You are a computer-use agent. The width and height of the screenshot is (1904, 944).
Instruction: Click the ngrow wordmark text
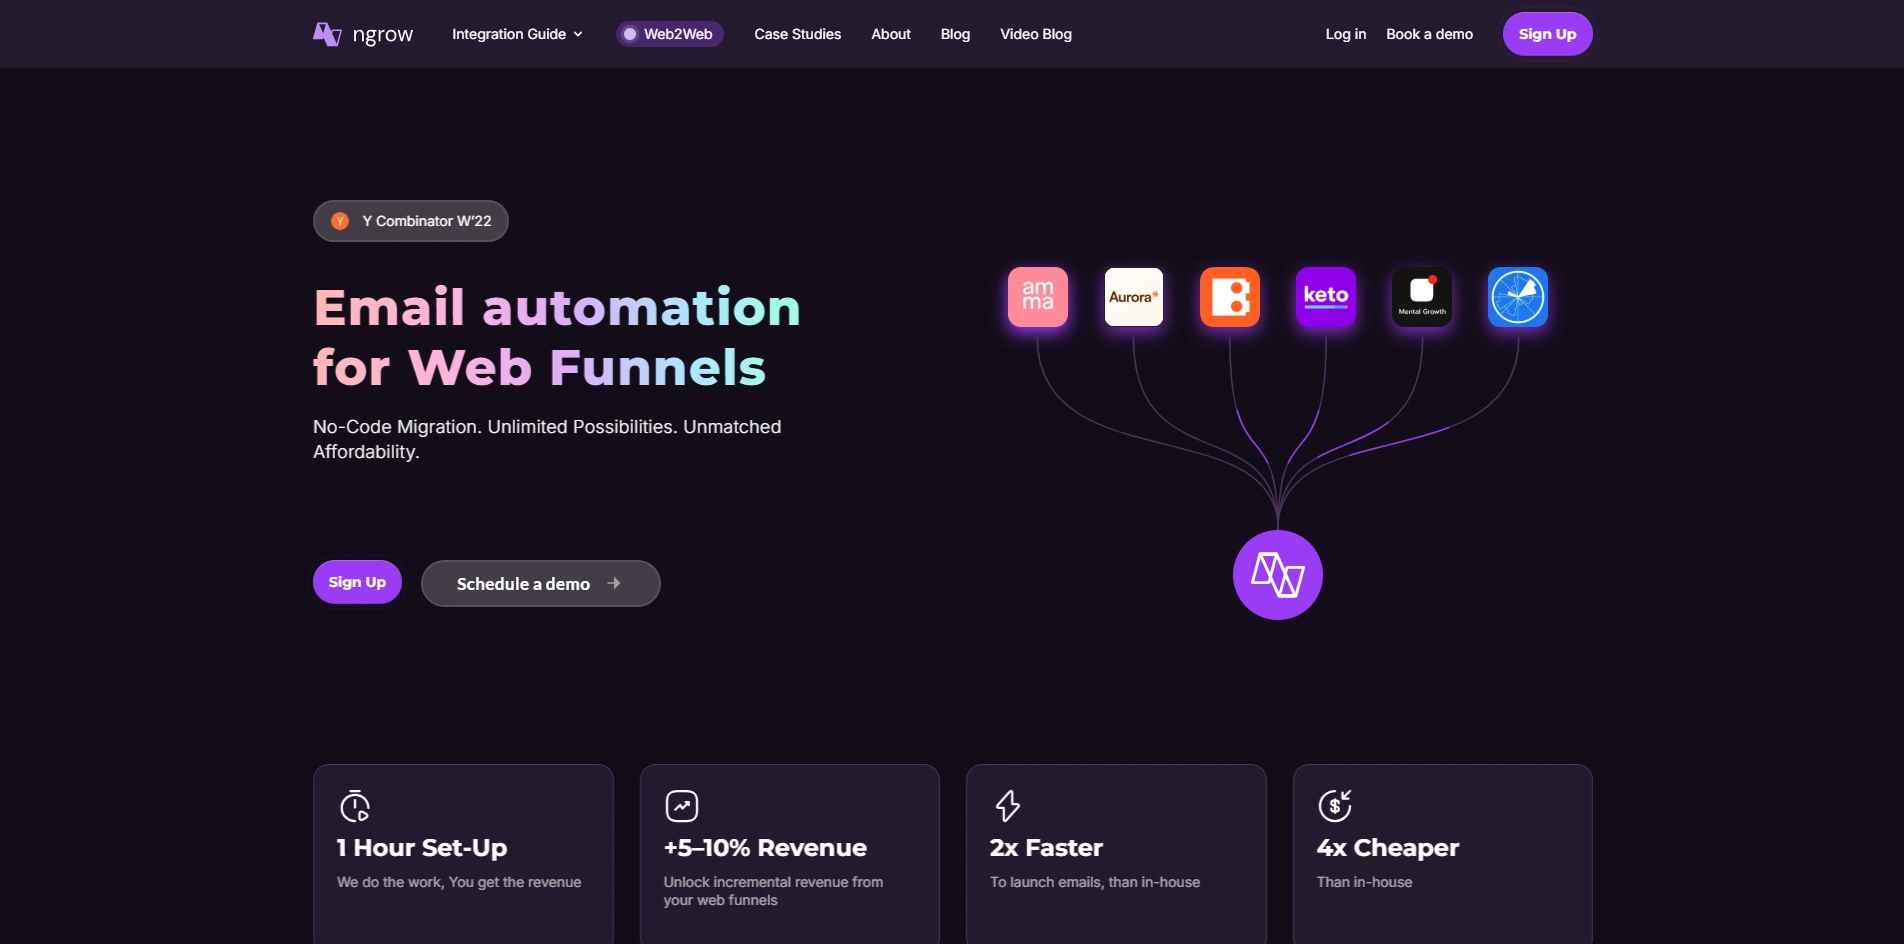coord(383,35)
